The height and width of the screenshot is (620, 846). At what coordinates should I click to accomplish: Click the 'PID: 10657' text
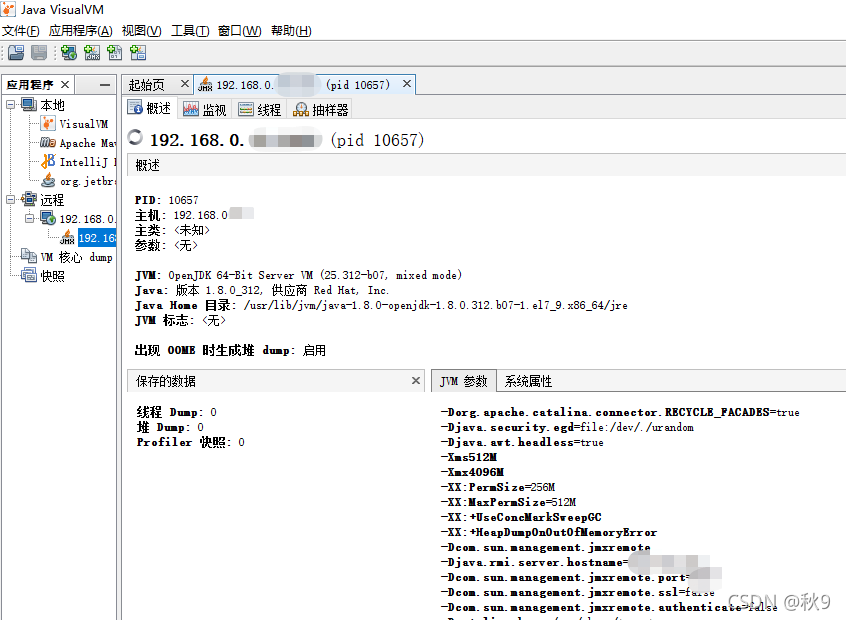[167, 200]
